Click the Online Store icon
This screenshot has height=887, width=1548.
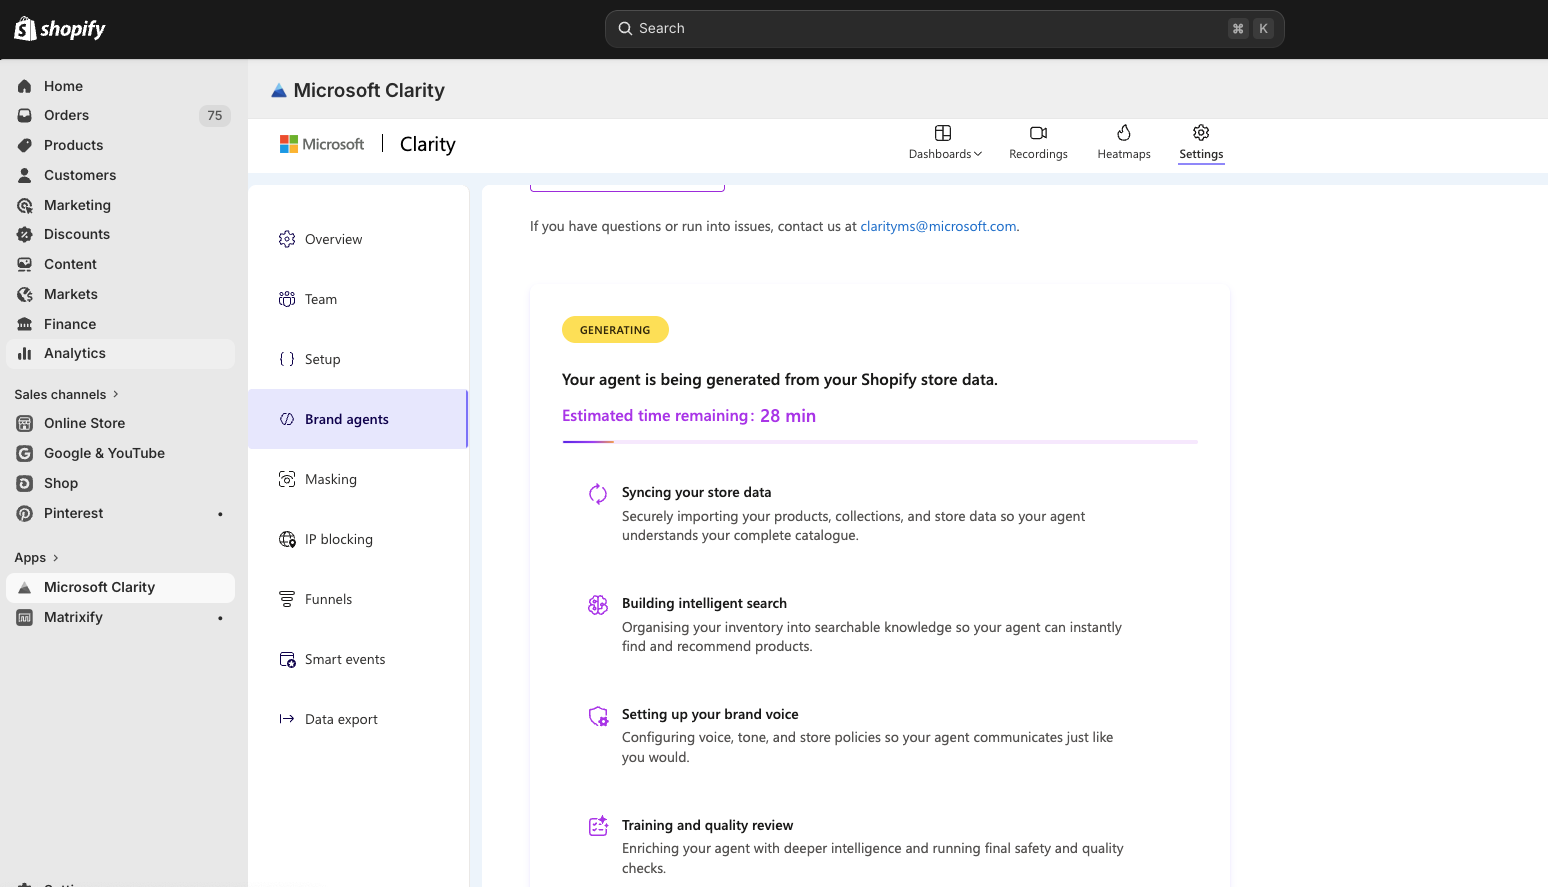click(x=25, y=423)
